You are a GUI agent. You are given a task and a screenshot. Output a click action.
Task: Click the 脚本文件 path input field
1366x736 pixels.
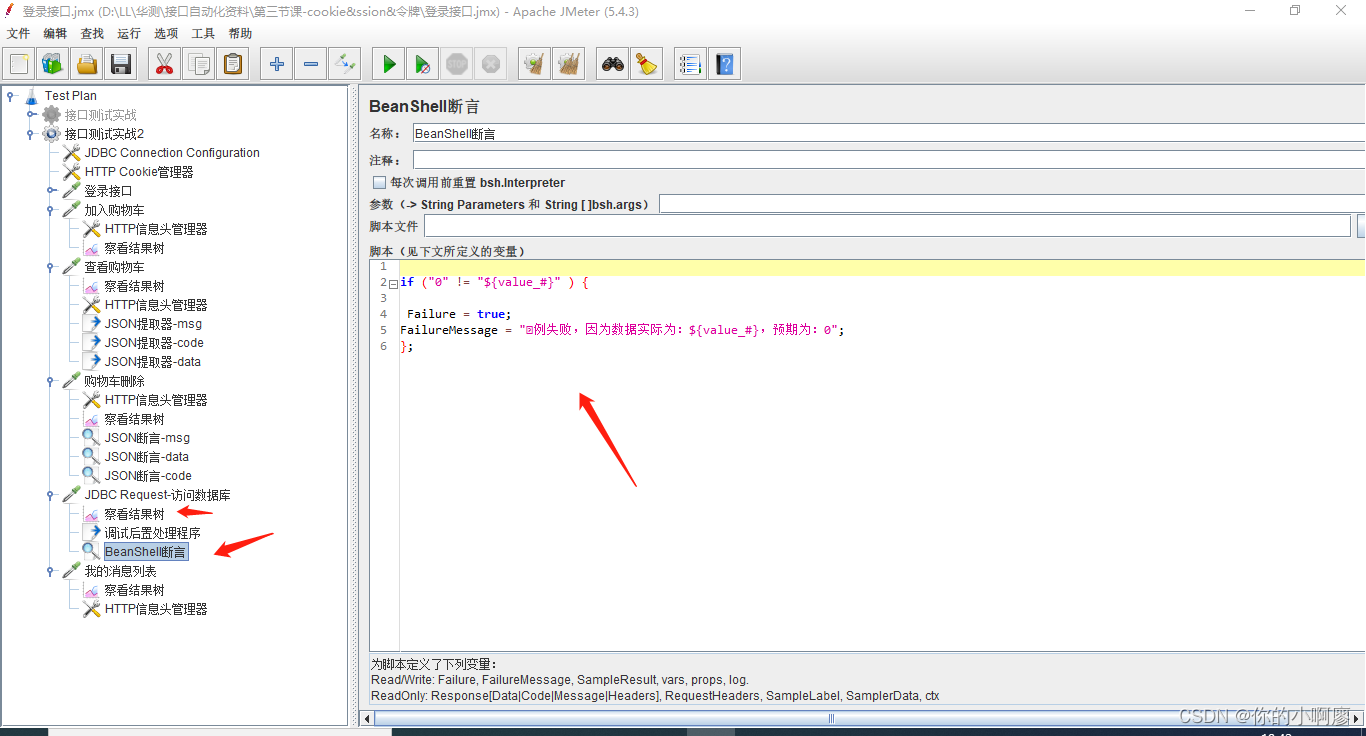point(888,227)
